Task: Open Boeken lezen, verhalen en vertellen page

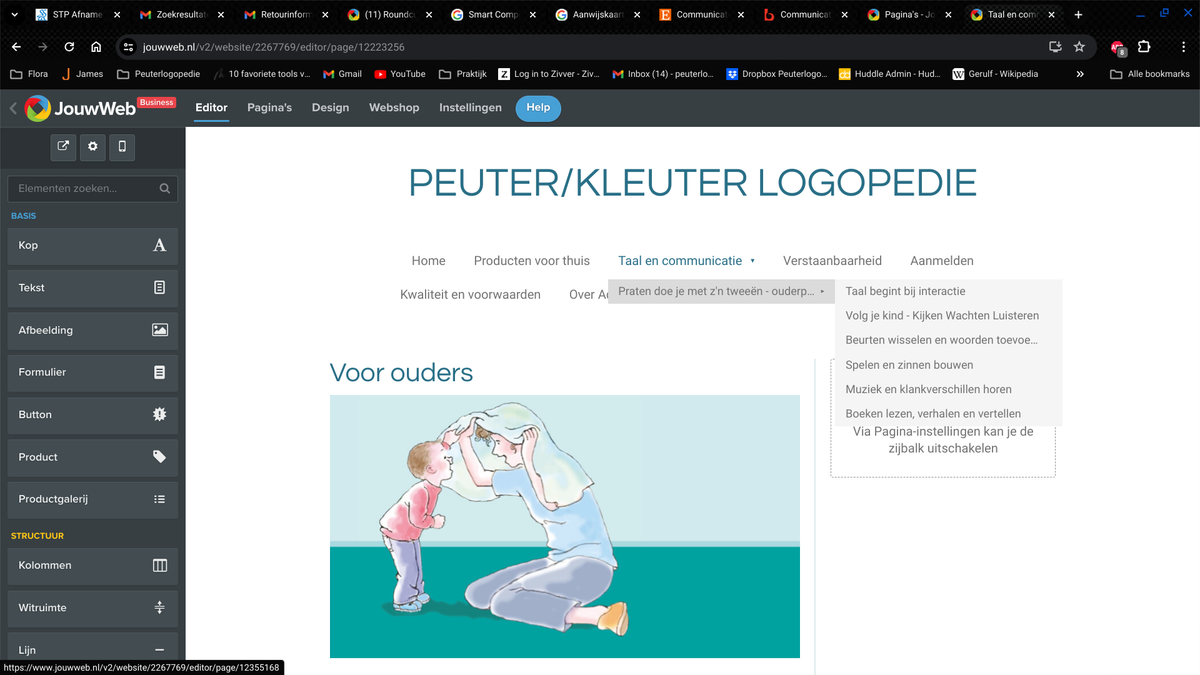Action: click(948, 414)
